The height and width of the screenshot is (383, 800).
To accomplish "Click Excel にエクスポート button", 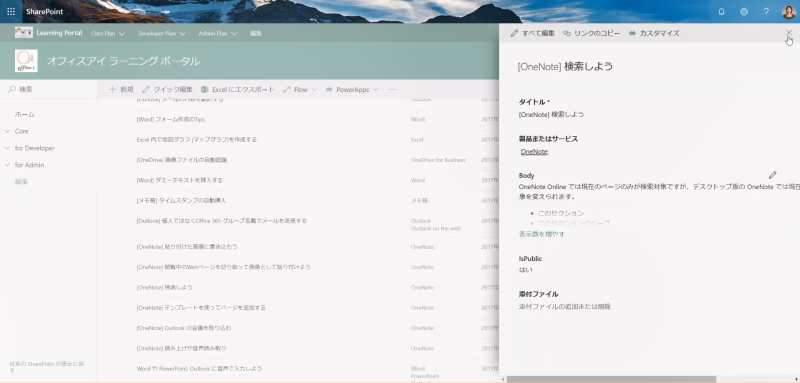I will (x=237, y=89).
